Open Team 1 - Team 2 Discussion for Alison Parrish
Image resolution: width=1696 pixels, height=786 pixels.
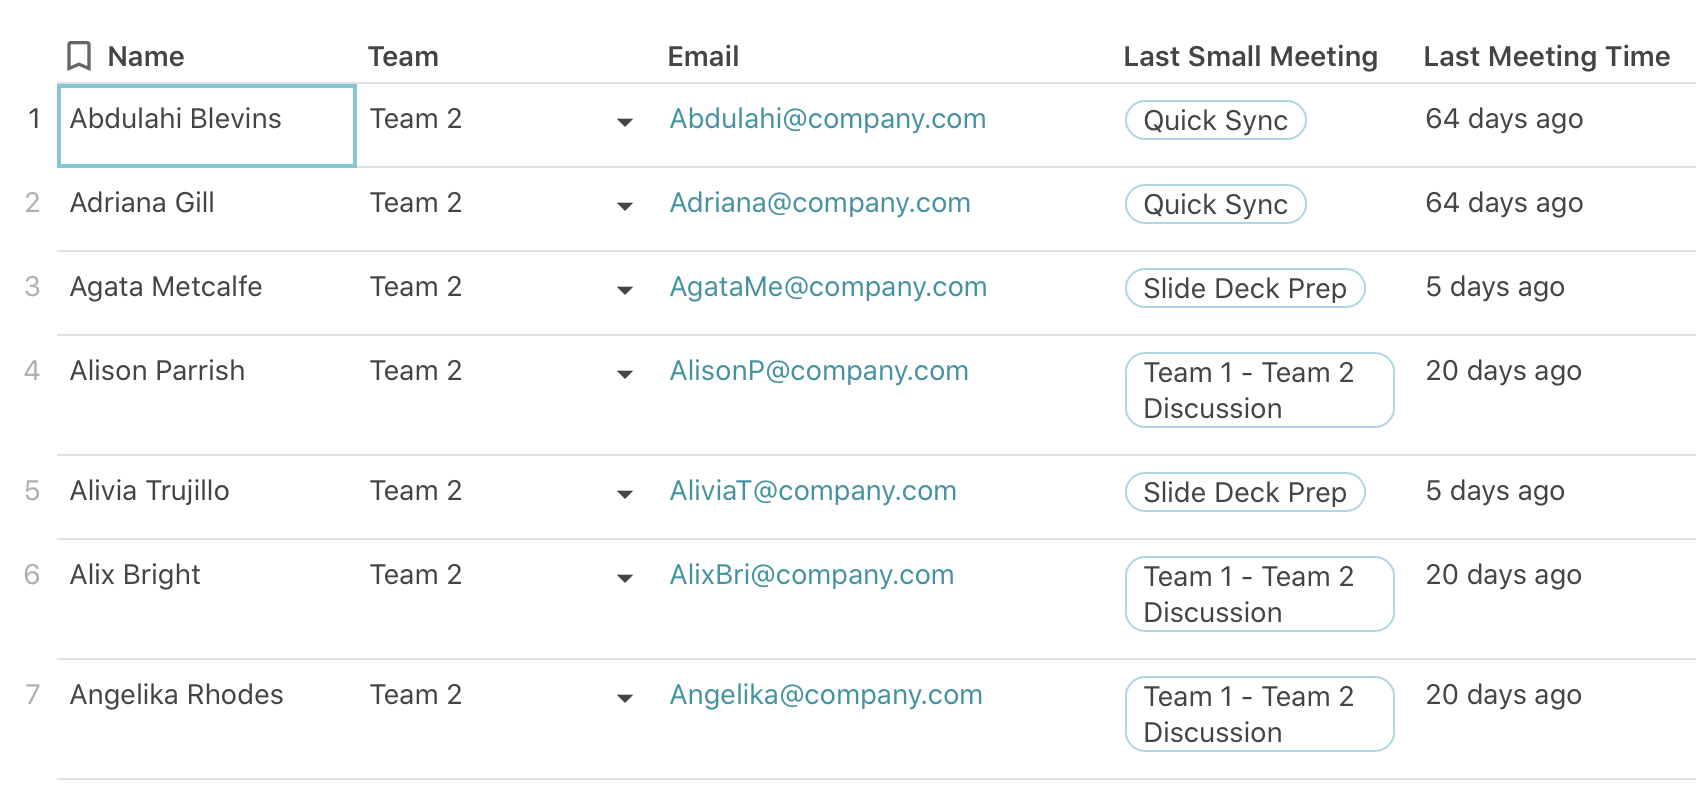[1260, 390]
